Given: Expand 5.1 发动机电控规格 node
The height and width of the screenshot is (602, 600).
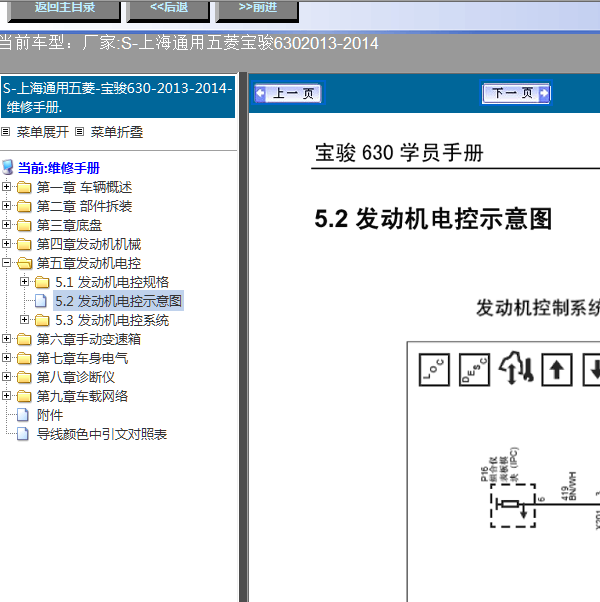Looking at the screenshot, I should pyautogui.click(x=25, y=282).
